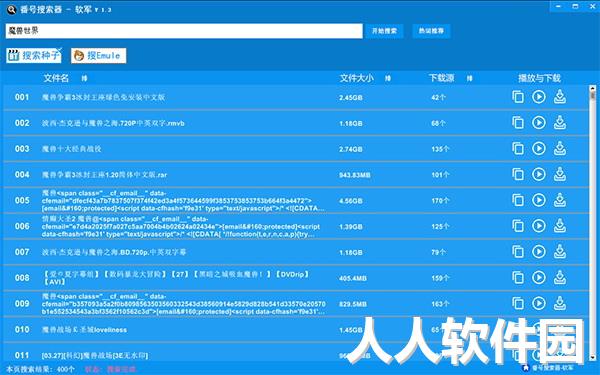Download the row 003 file

coord(560,148)
